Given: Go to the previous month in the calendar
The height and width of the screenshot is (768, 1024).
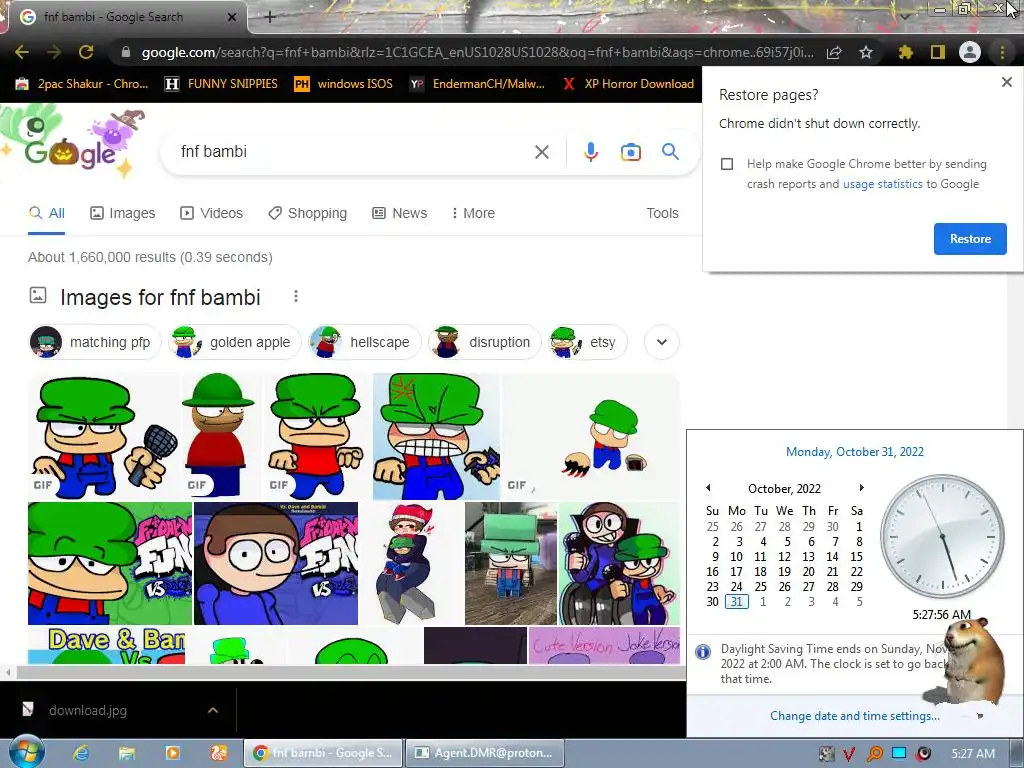Looking at the screenshot, I should coord(708,488).
